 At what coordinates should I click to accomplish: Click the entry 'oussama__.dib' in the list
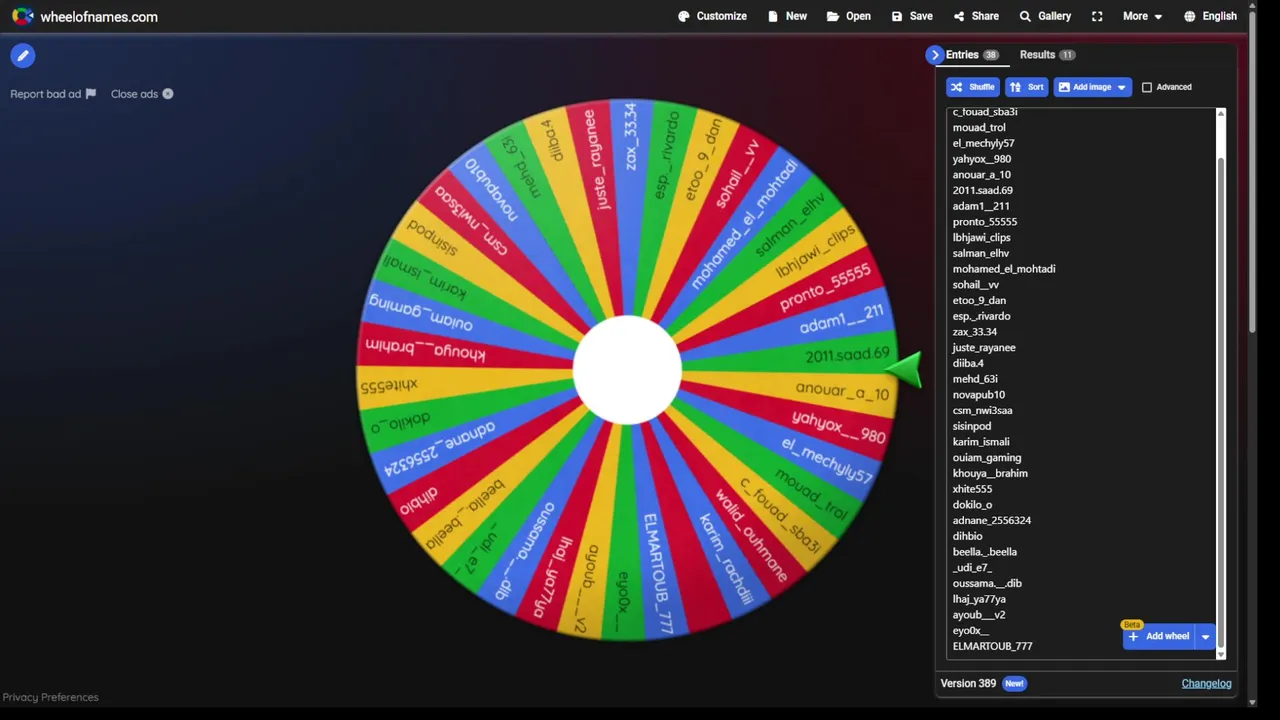click(x=986, y=584)
